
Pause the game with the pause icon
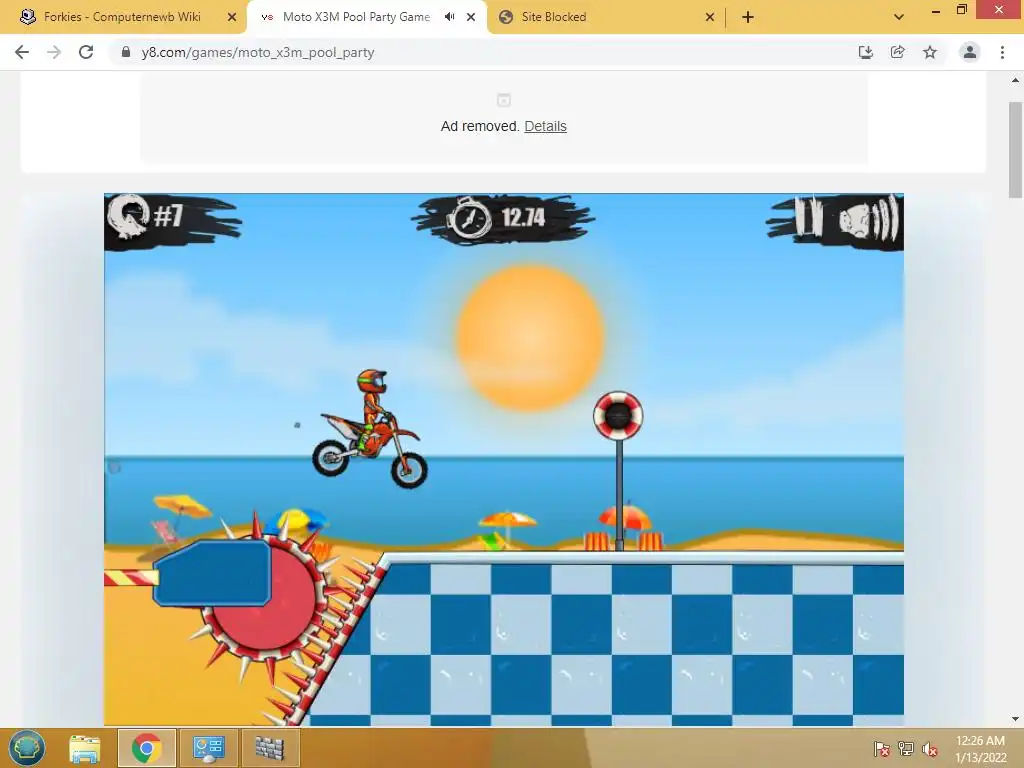click(807, 217)
